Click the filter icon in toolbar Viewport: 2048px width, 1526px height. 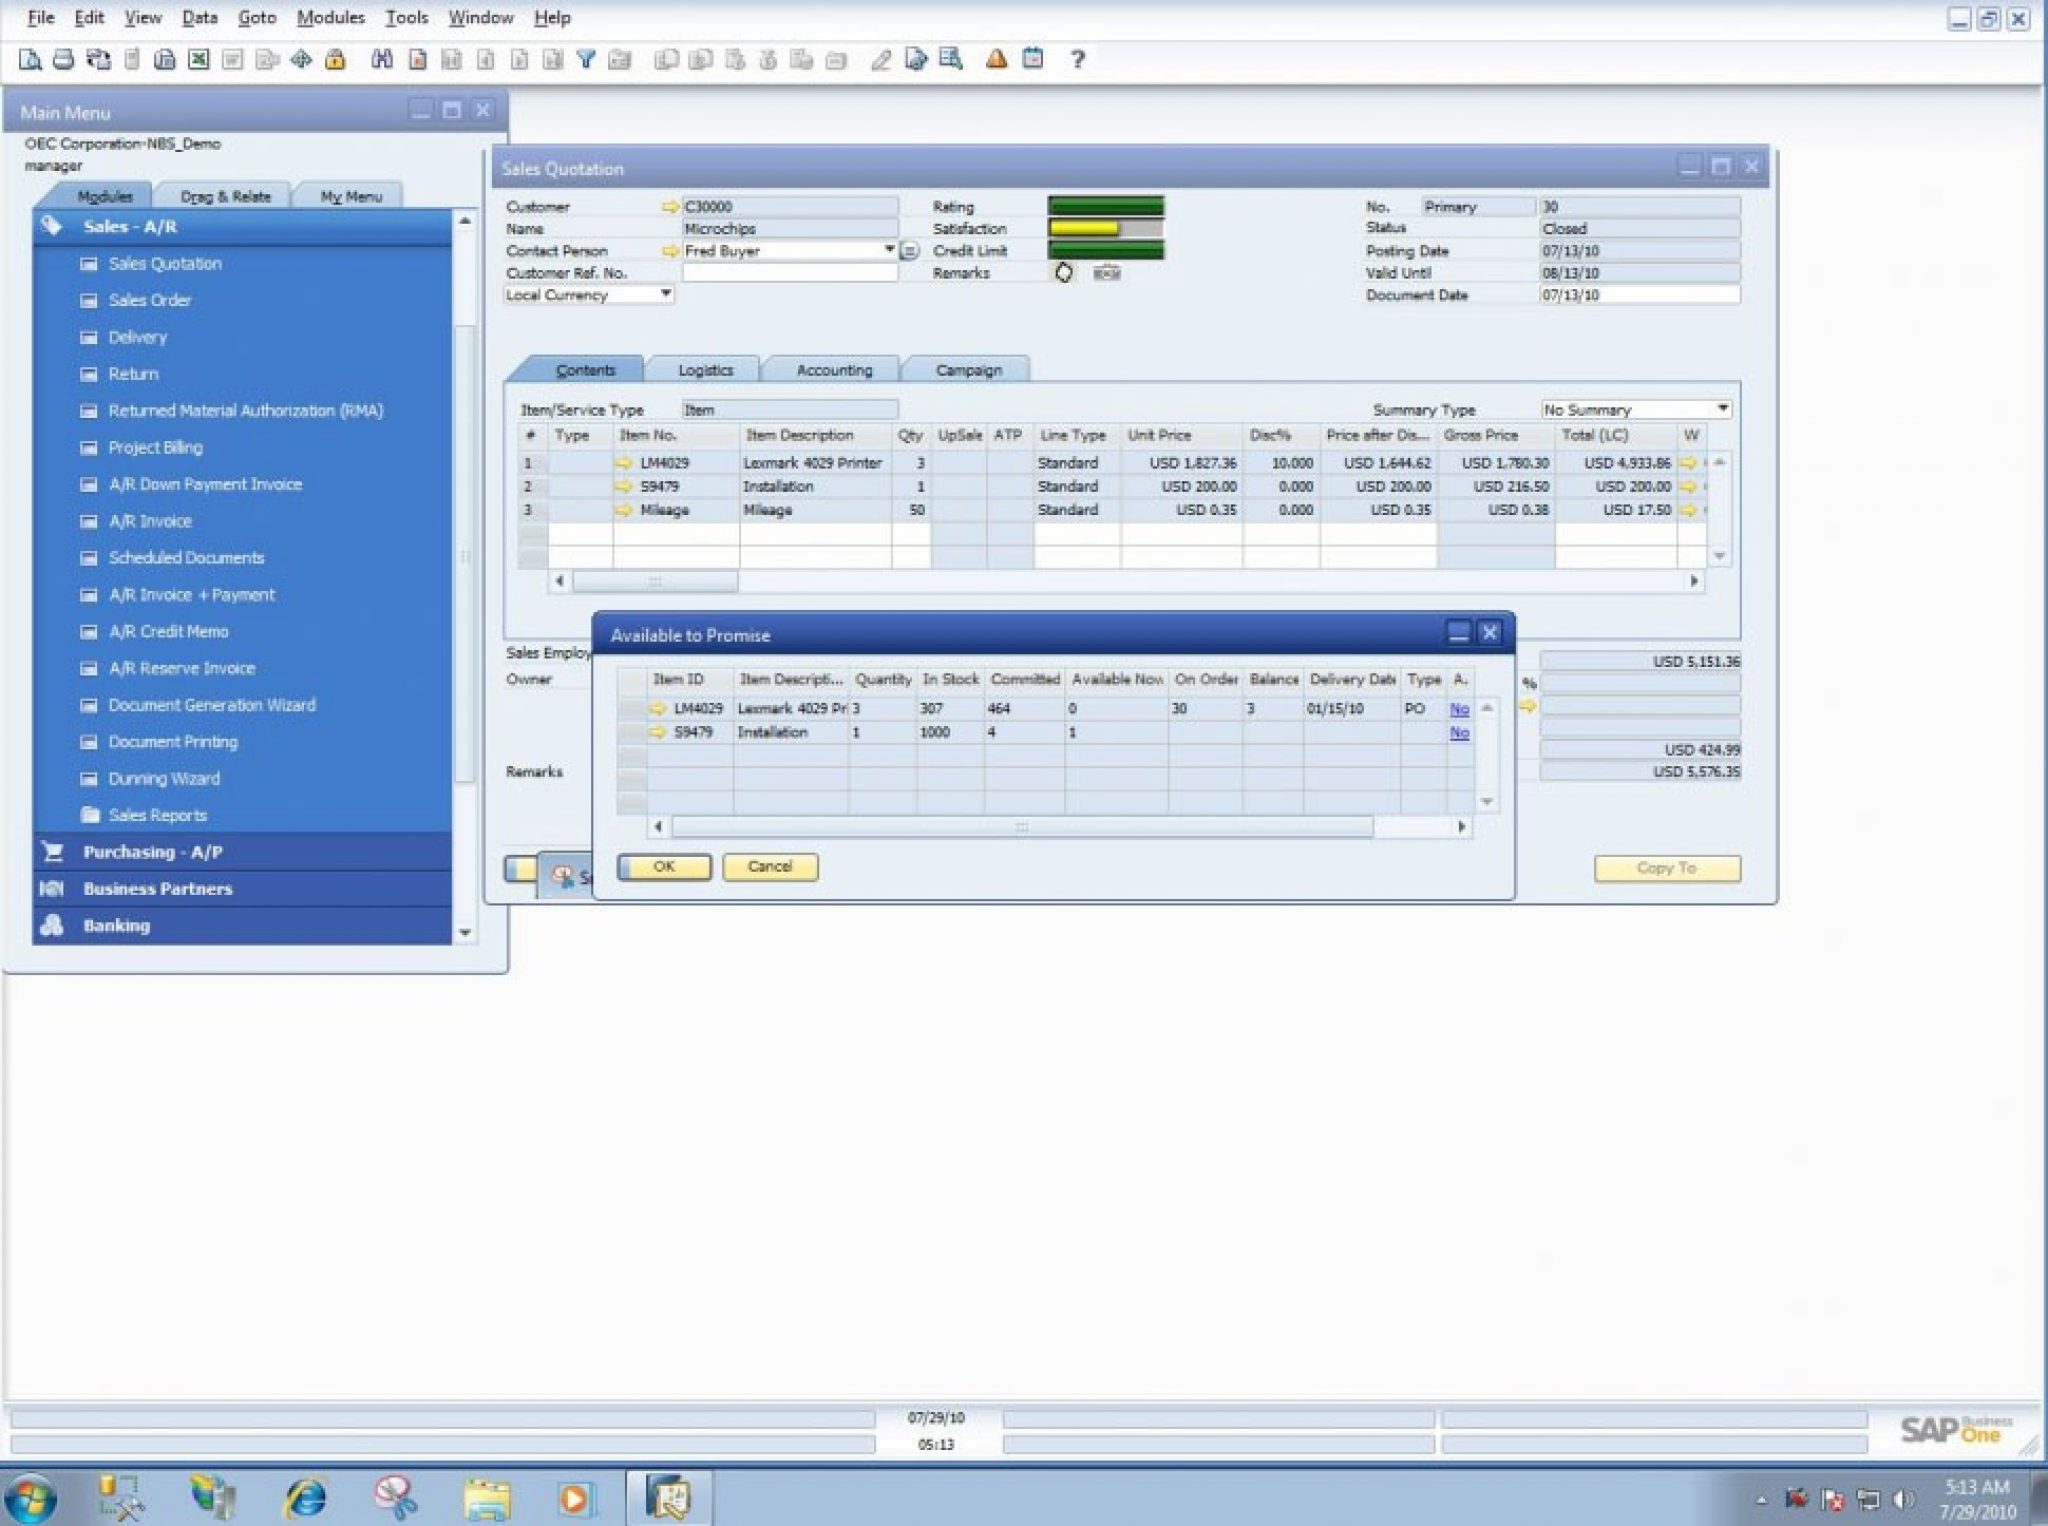(x=585, y=59)
